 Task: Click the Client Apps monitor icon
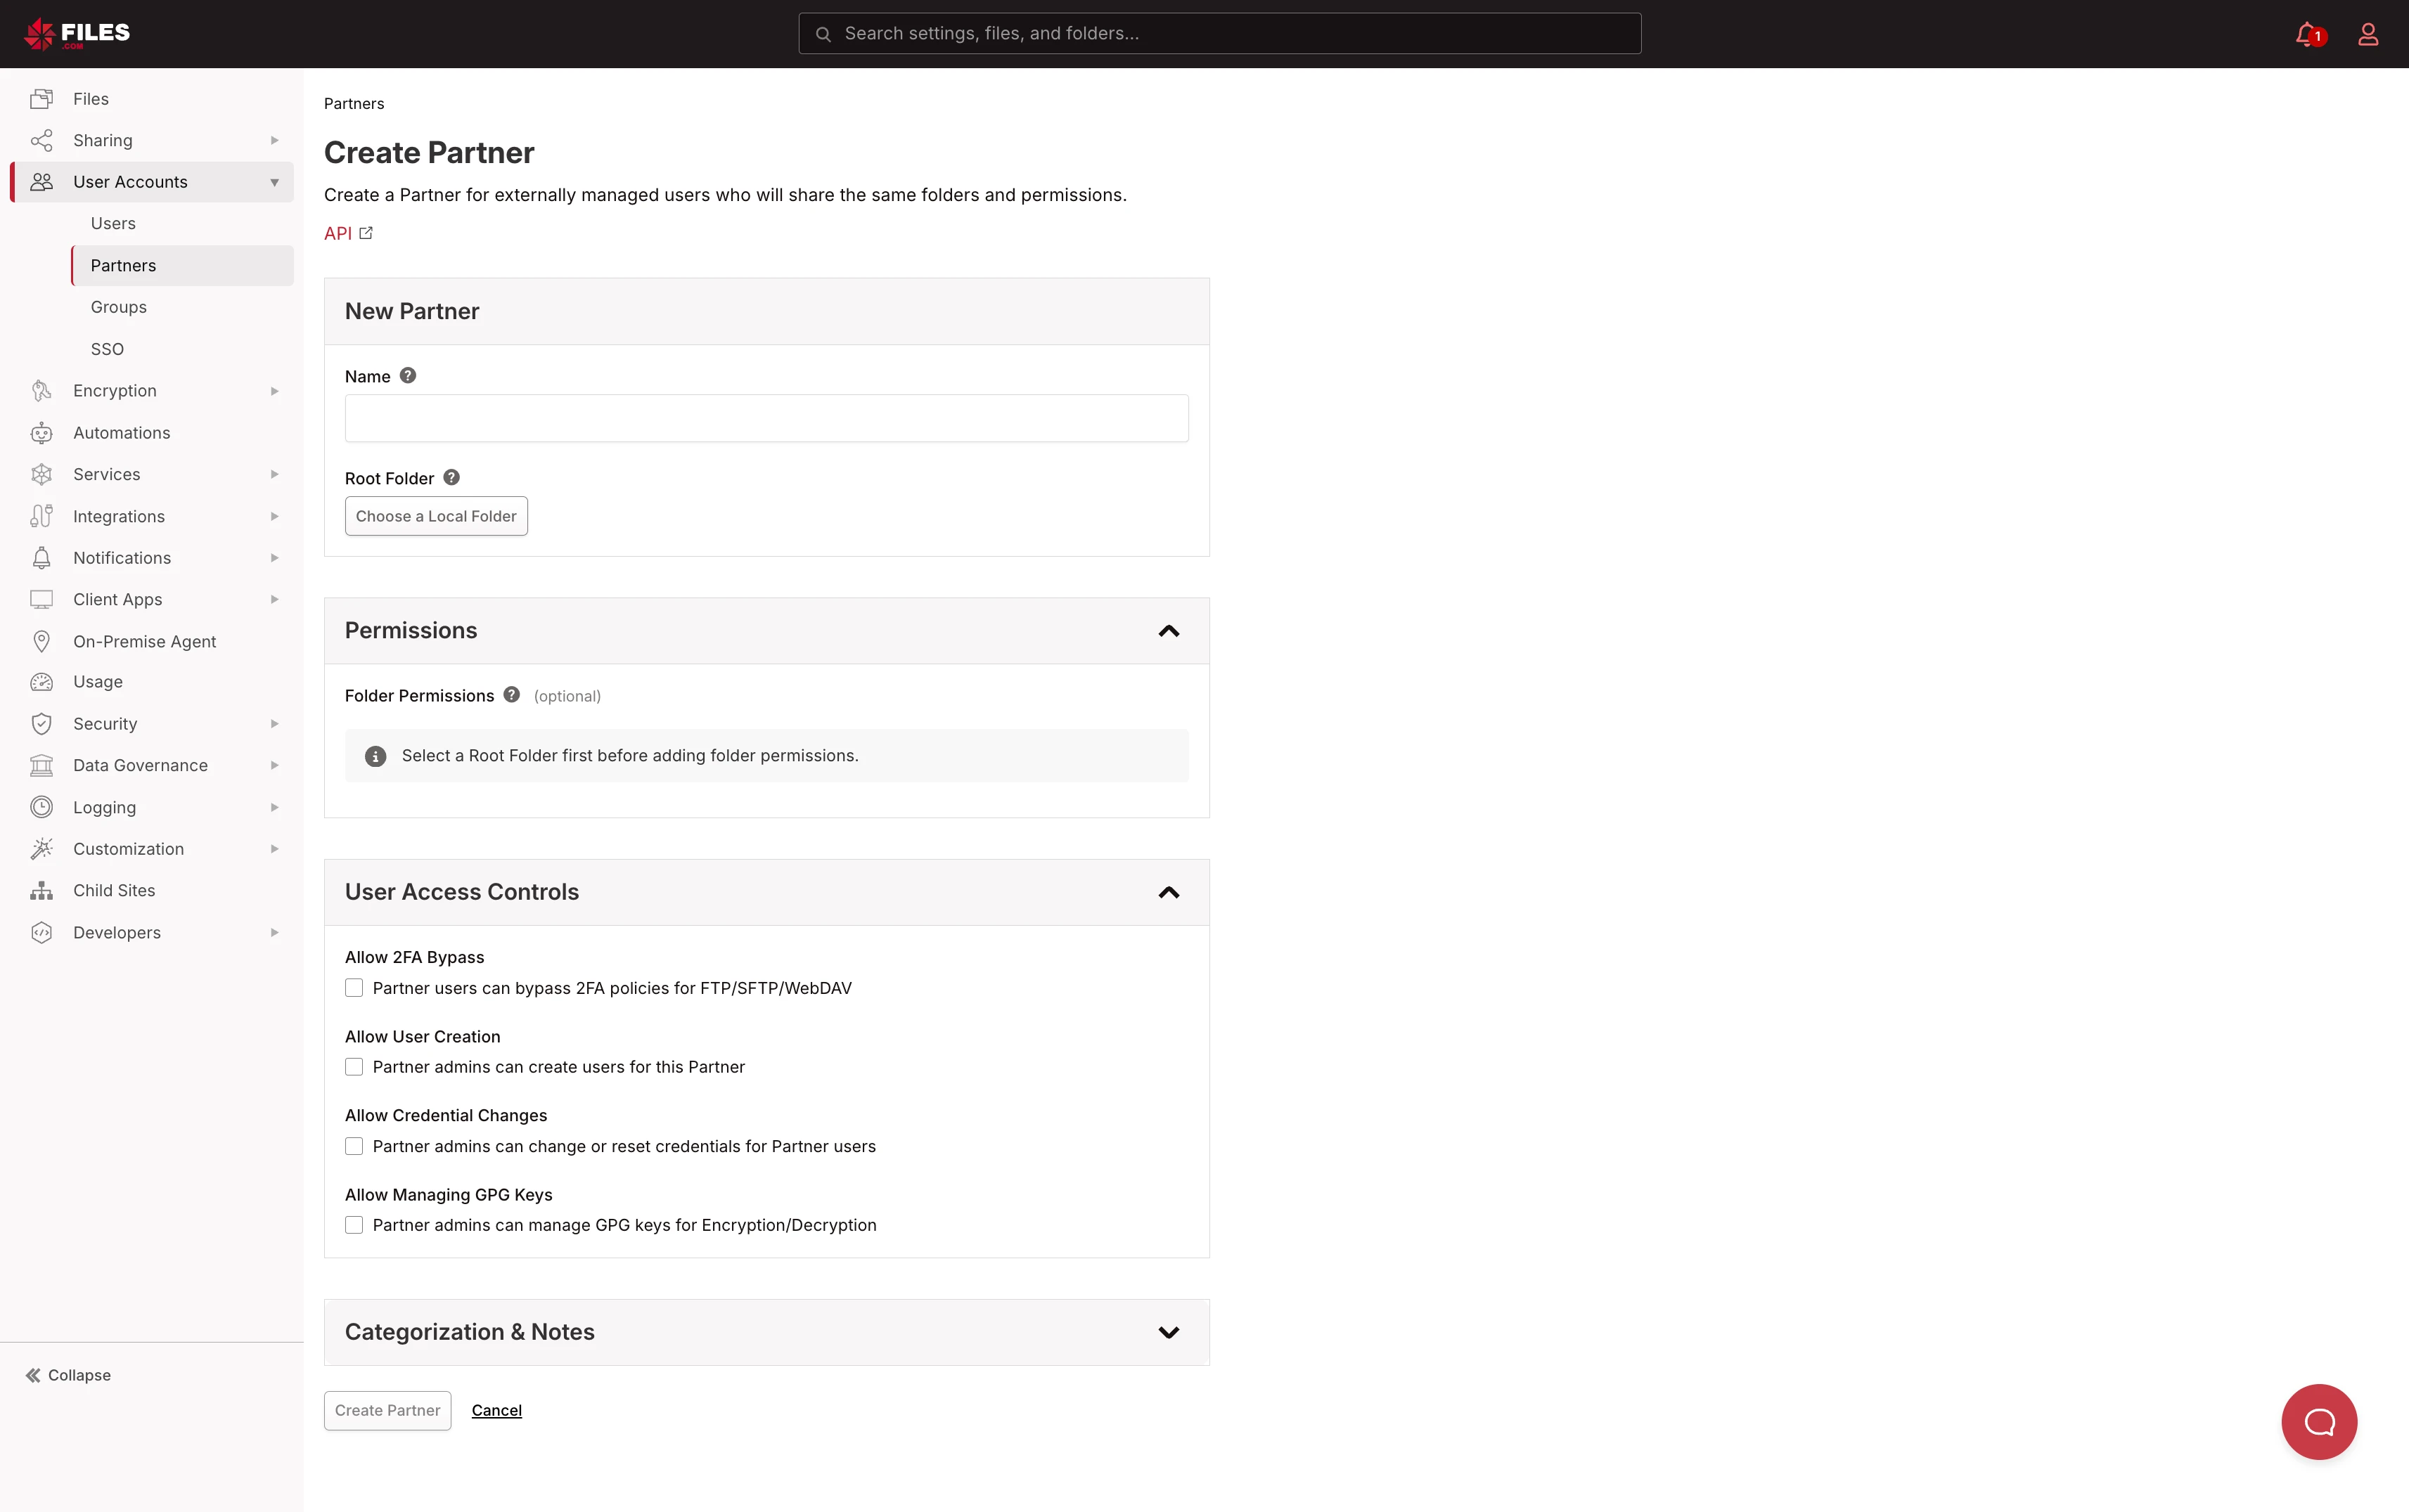point(41,599)
